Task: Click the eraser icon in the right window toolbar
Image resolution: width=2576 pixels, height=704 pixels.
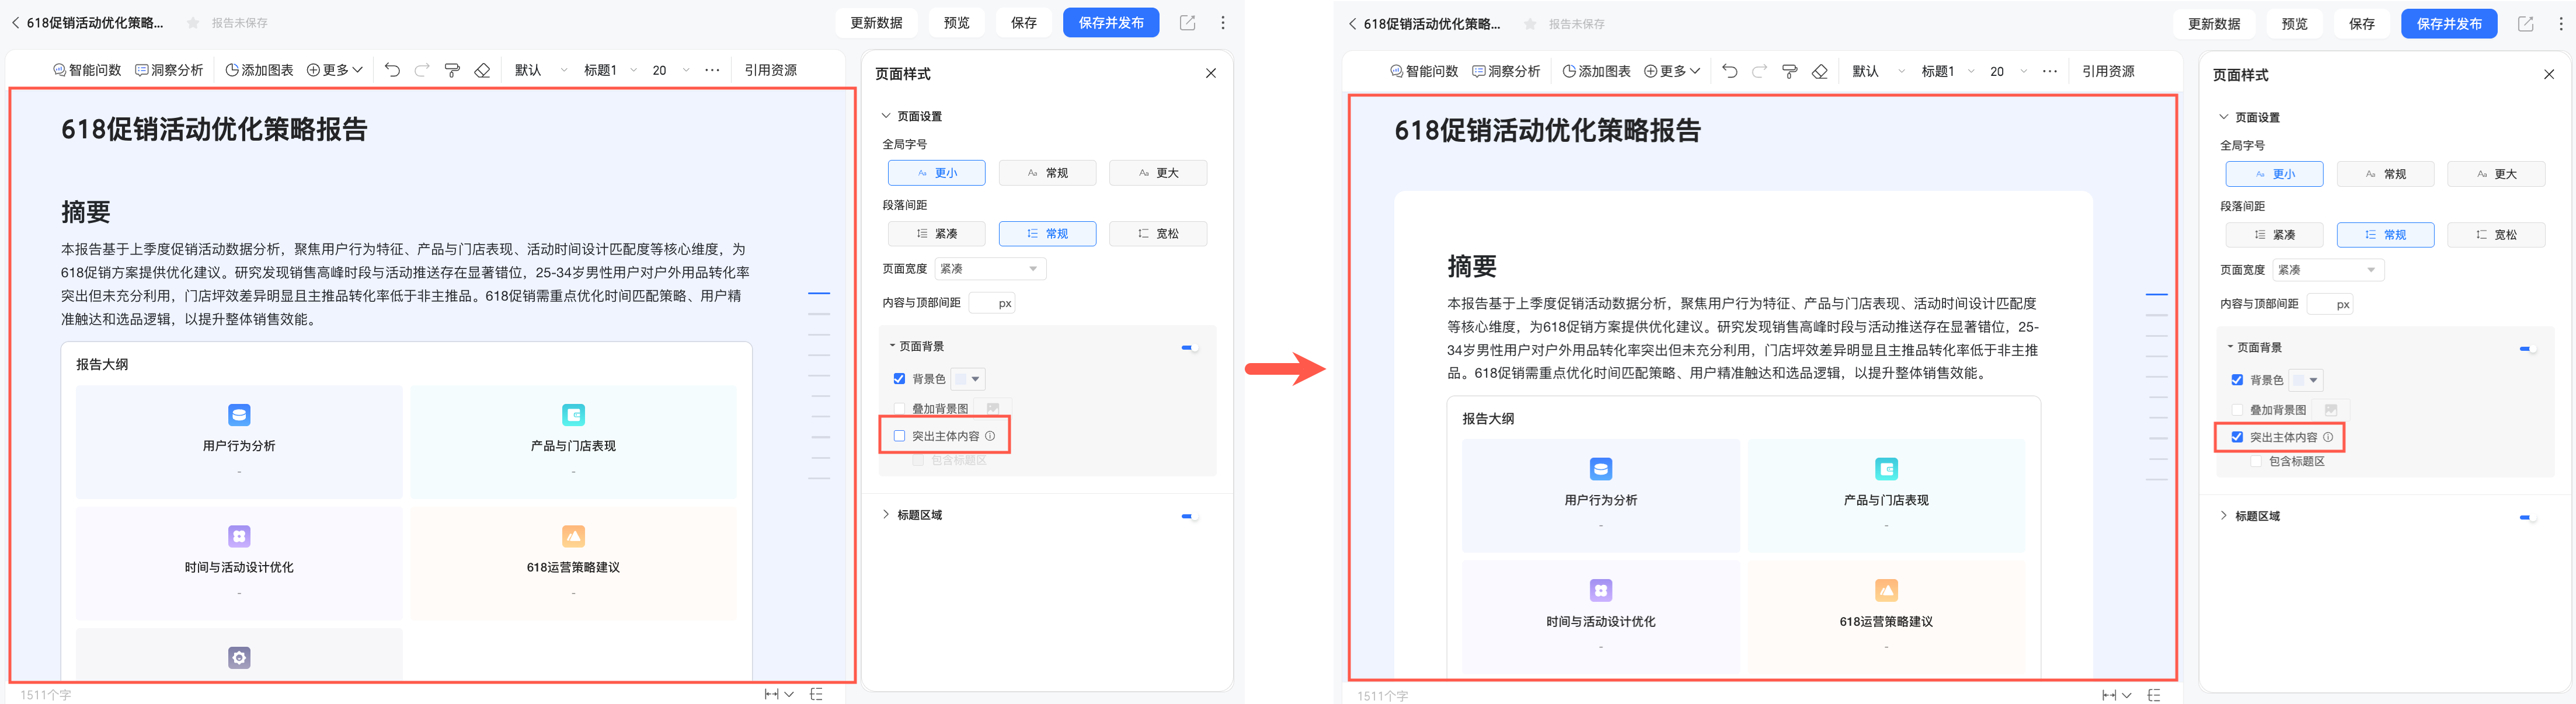Action: click(x=1820, y=71)
